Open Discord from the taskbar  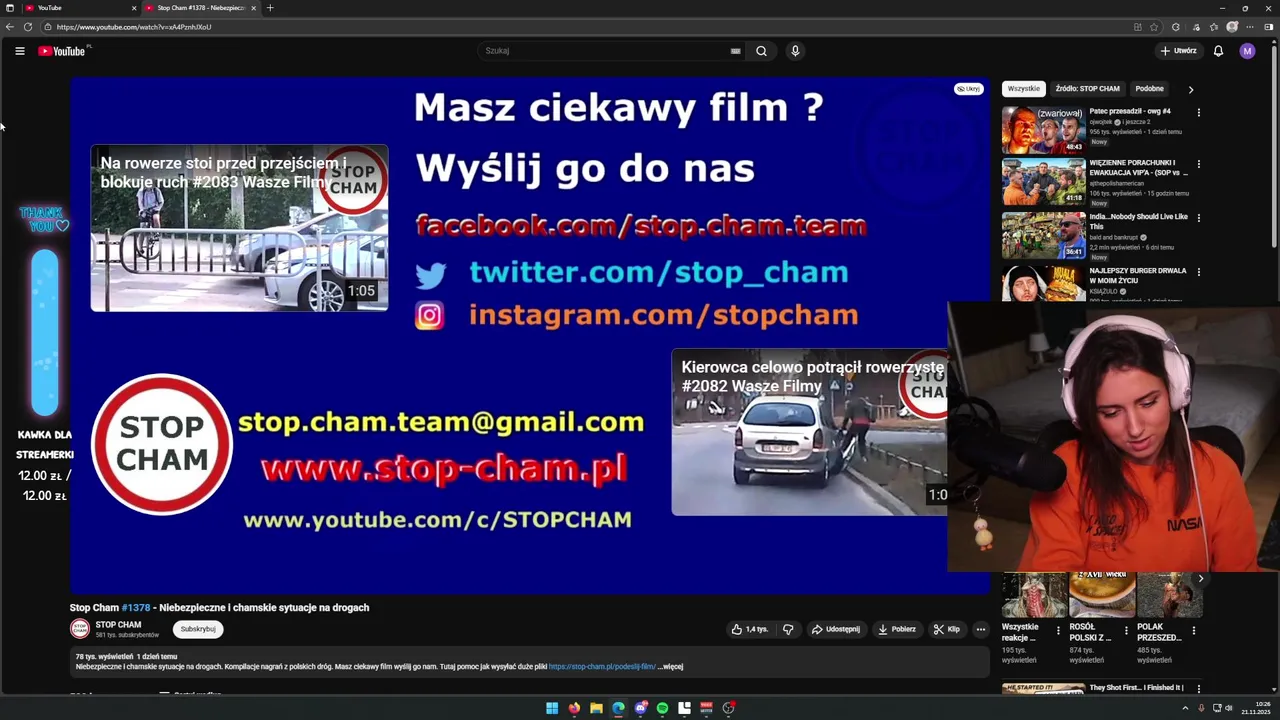640,708
